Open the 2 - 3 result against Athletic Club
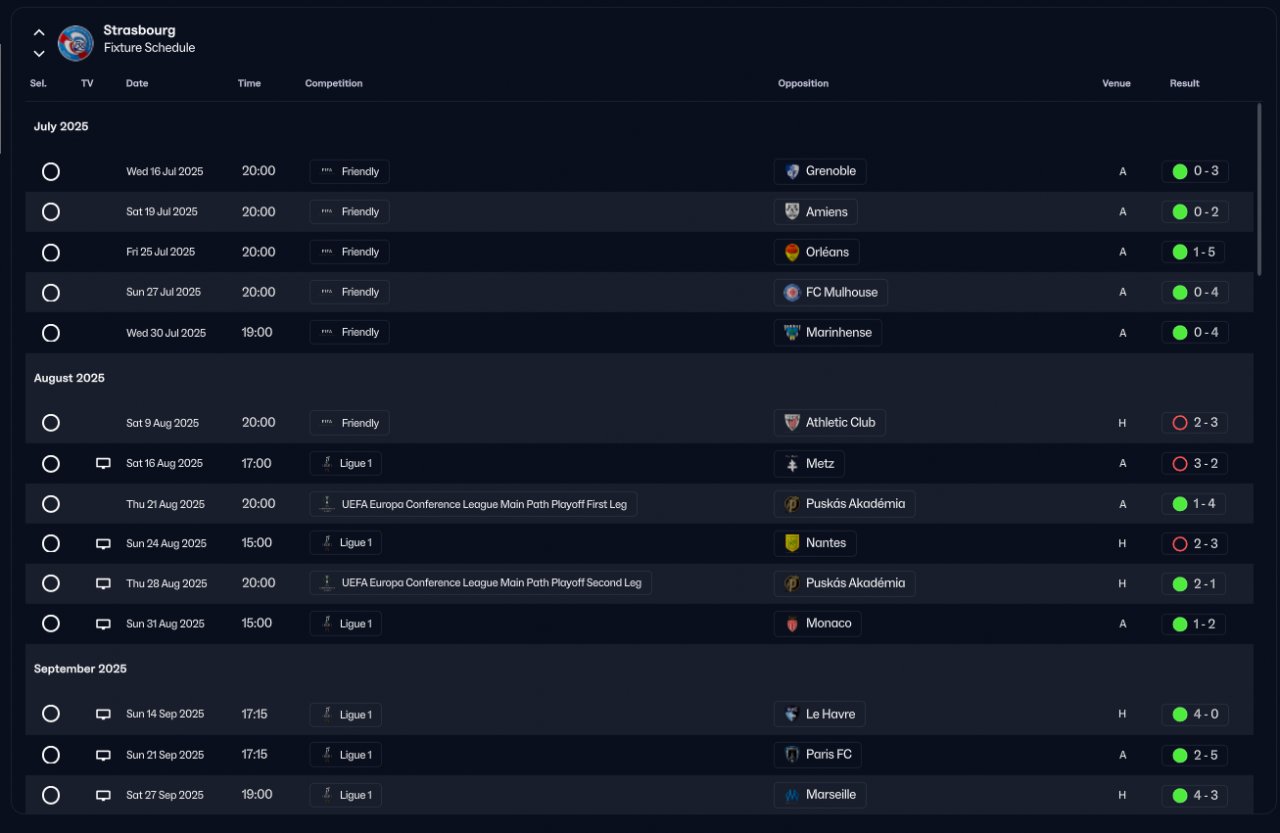Screen dimensions: 1280x833 [x=1195, y=422]
